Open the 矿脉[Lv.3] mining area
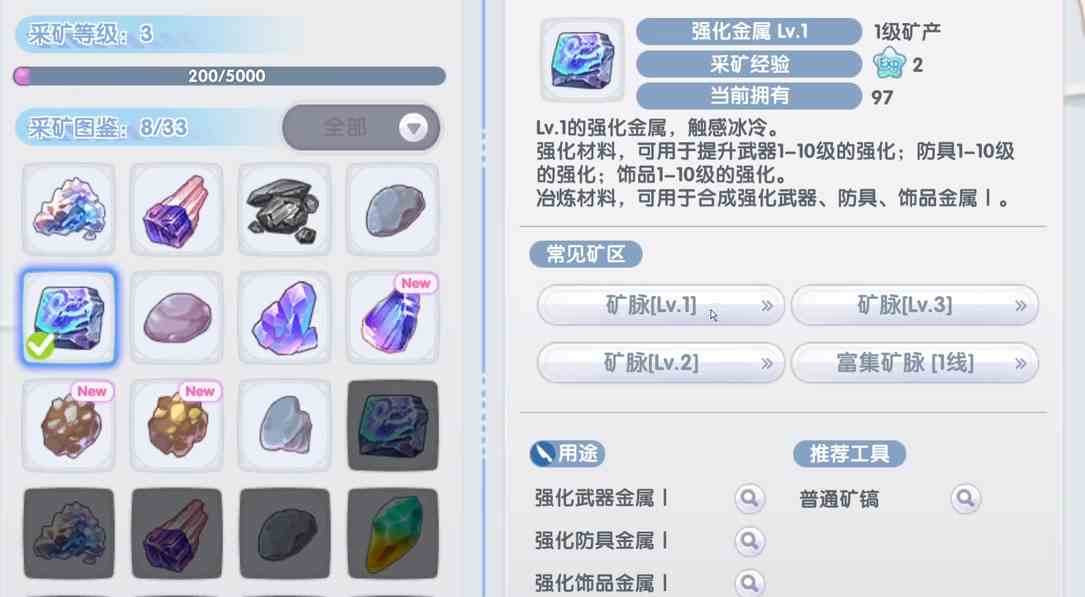 (x=915, y=305)
